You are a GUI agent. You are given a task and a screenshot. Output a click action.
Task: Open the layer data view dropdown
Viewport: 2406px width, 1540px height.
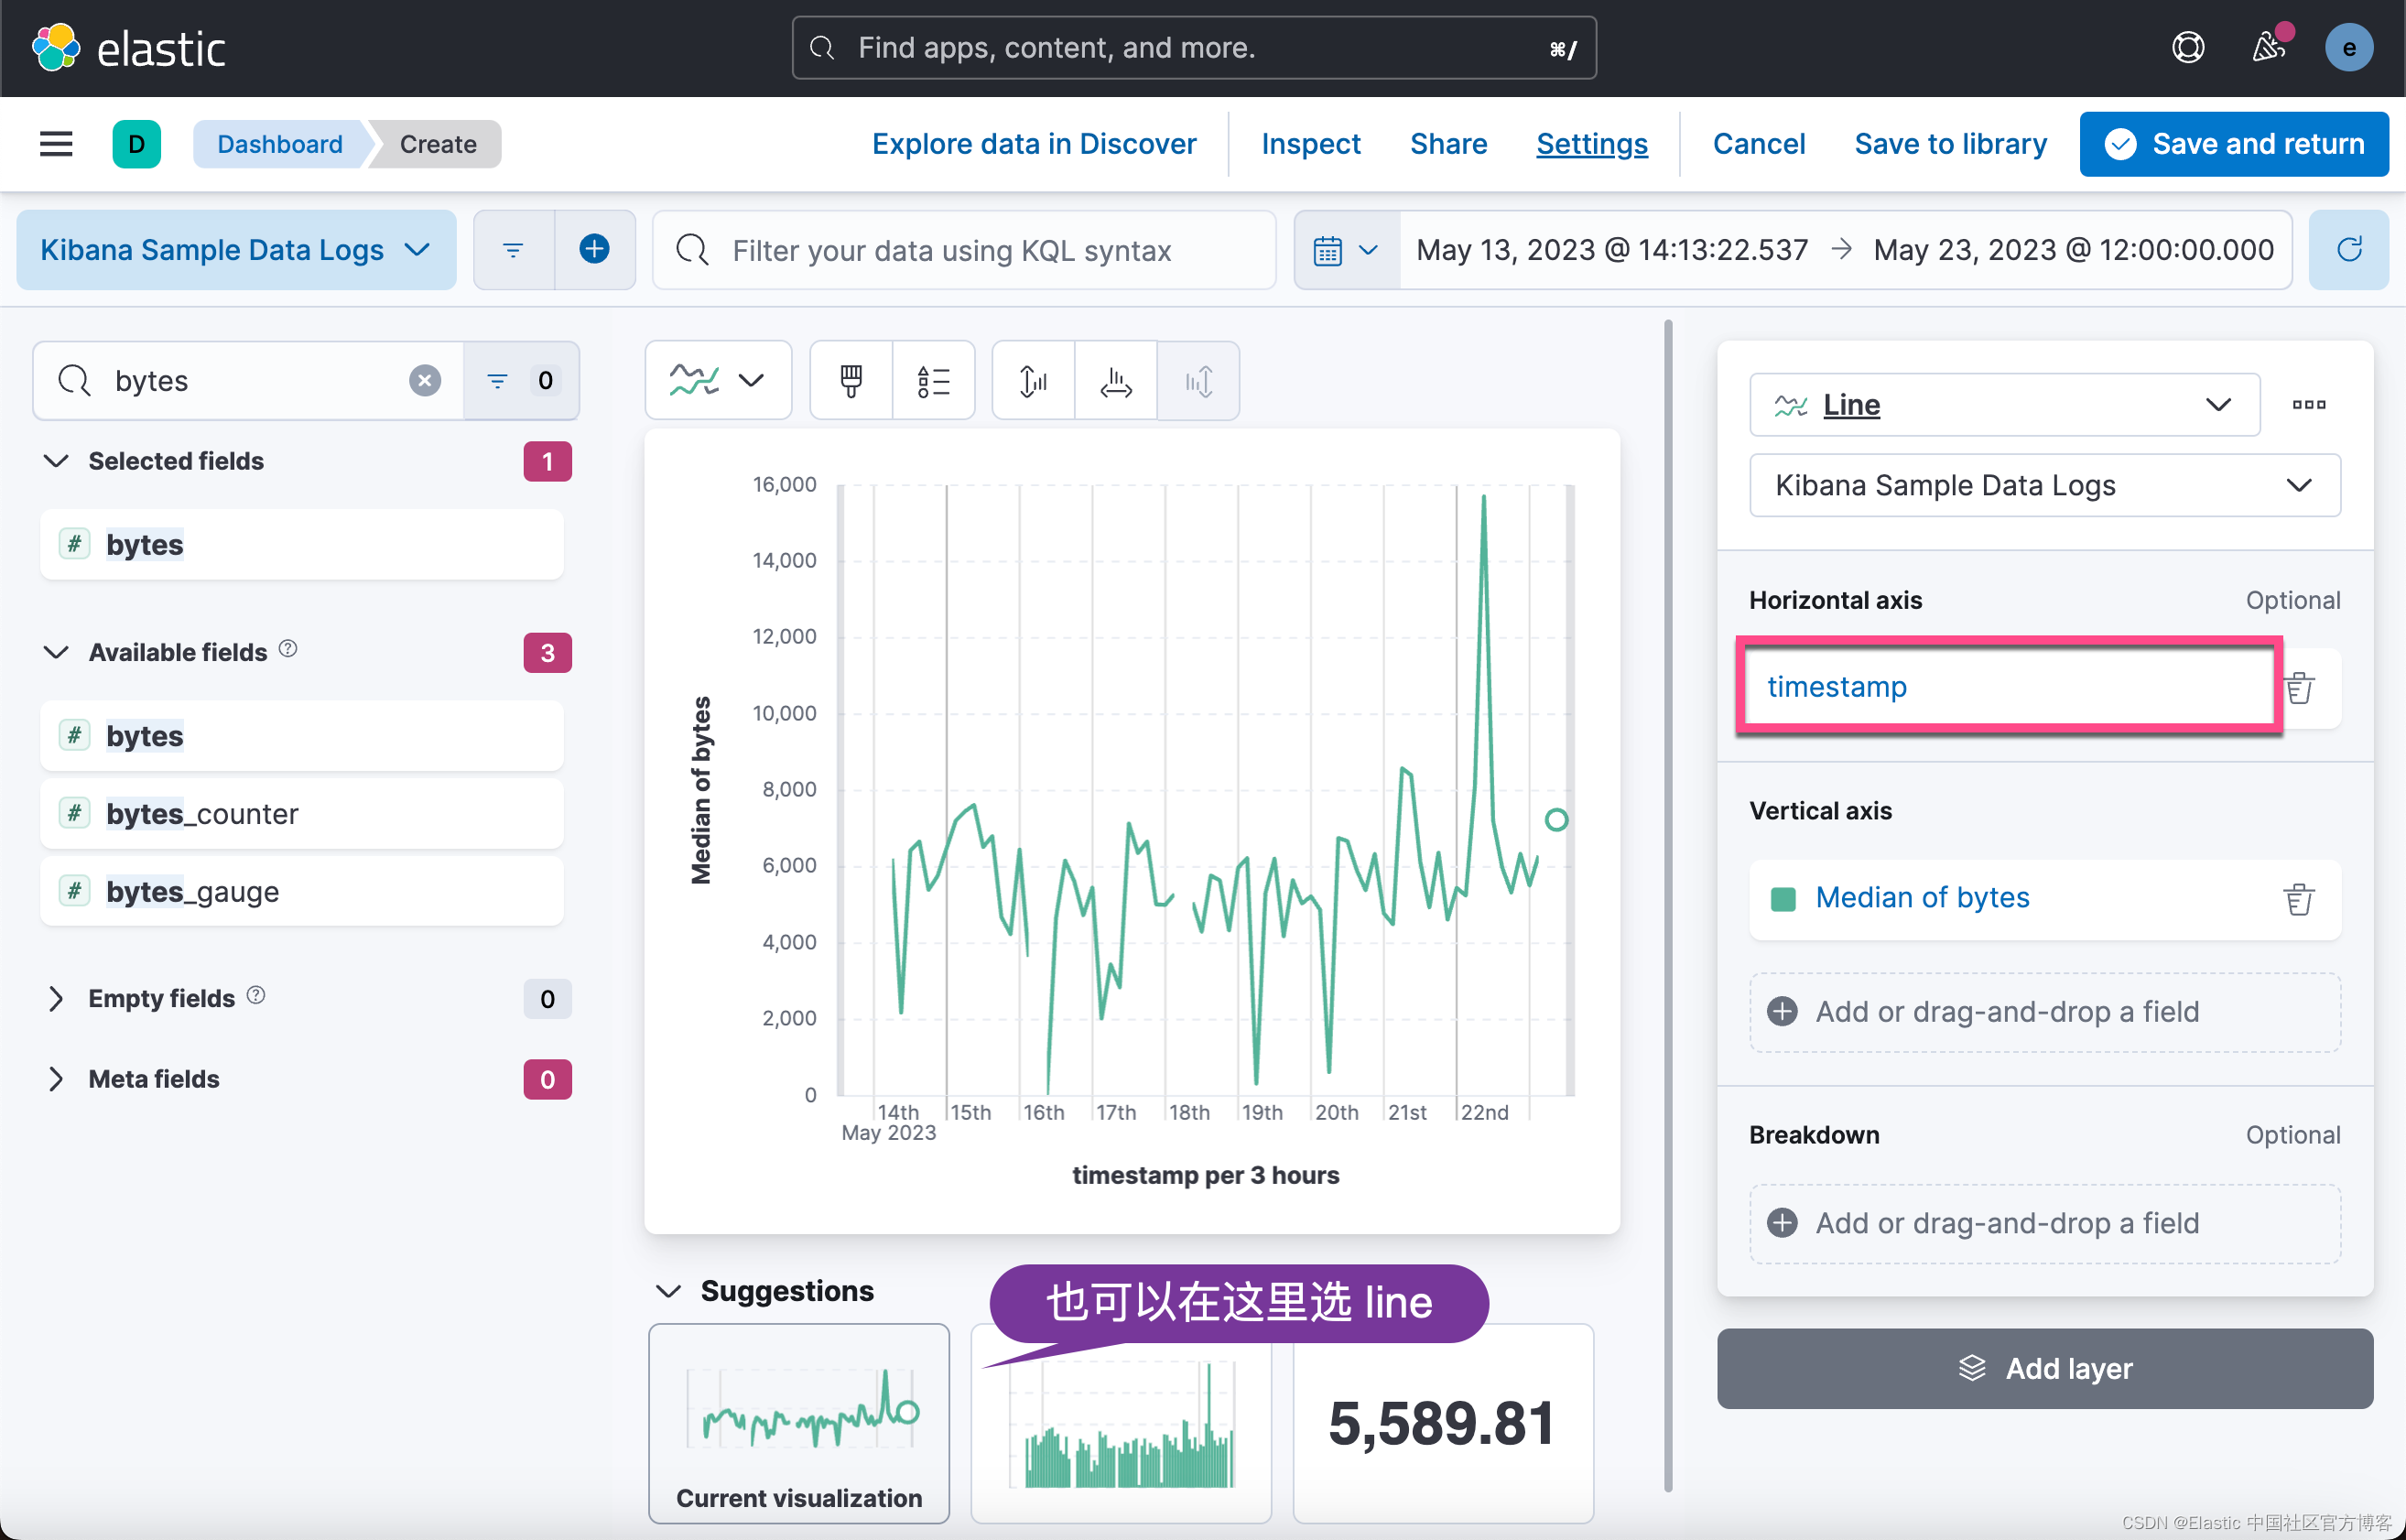pyautogui.click(x=2044, y=485)
